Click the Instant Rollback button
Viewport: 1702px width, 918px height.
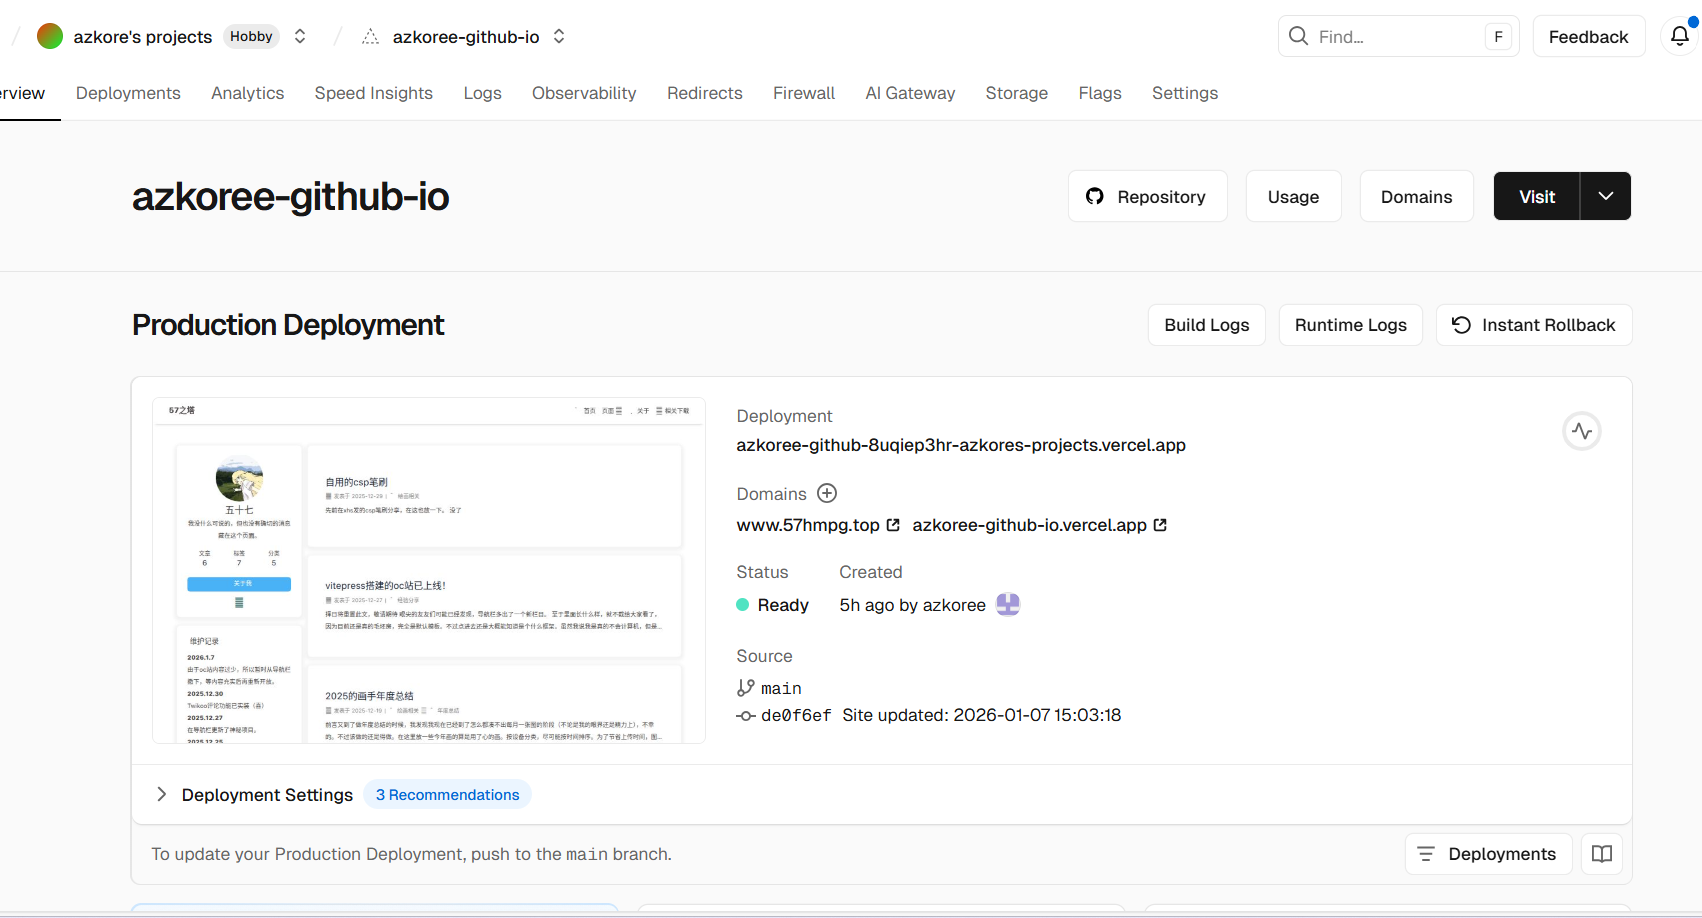tap(1533, 325)
